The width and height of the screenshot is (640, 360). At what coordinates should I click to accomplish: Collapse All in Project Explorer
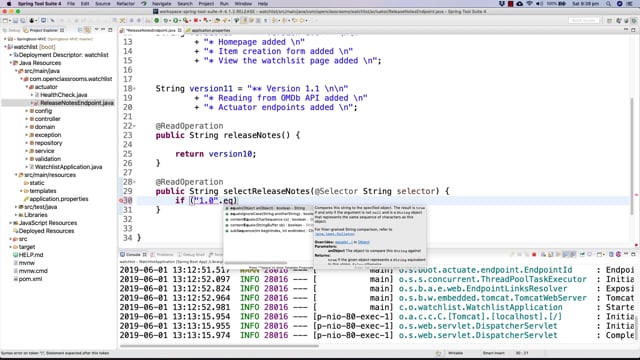pyautogui.click(x=80, y=30)
